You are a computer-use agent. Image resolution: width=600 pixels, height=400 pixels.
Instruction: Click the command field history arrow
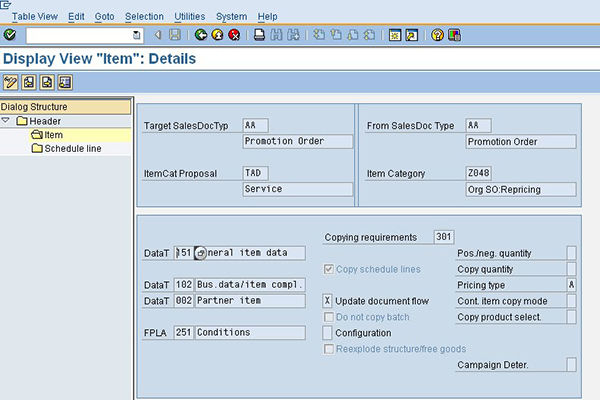[136, 35]
